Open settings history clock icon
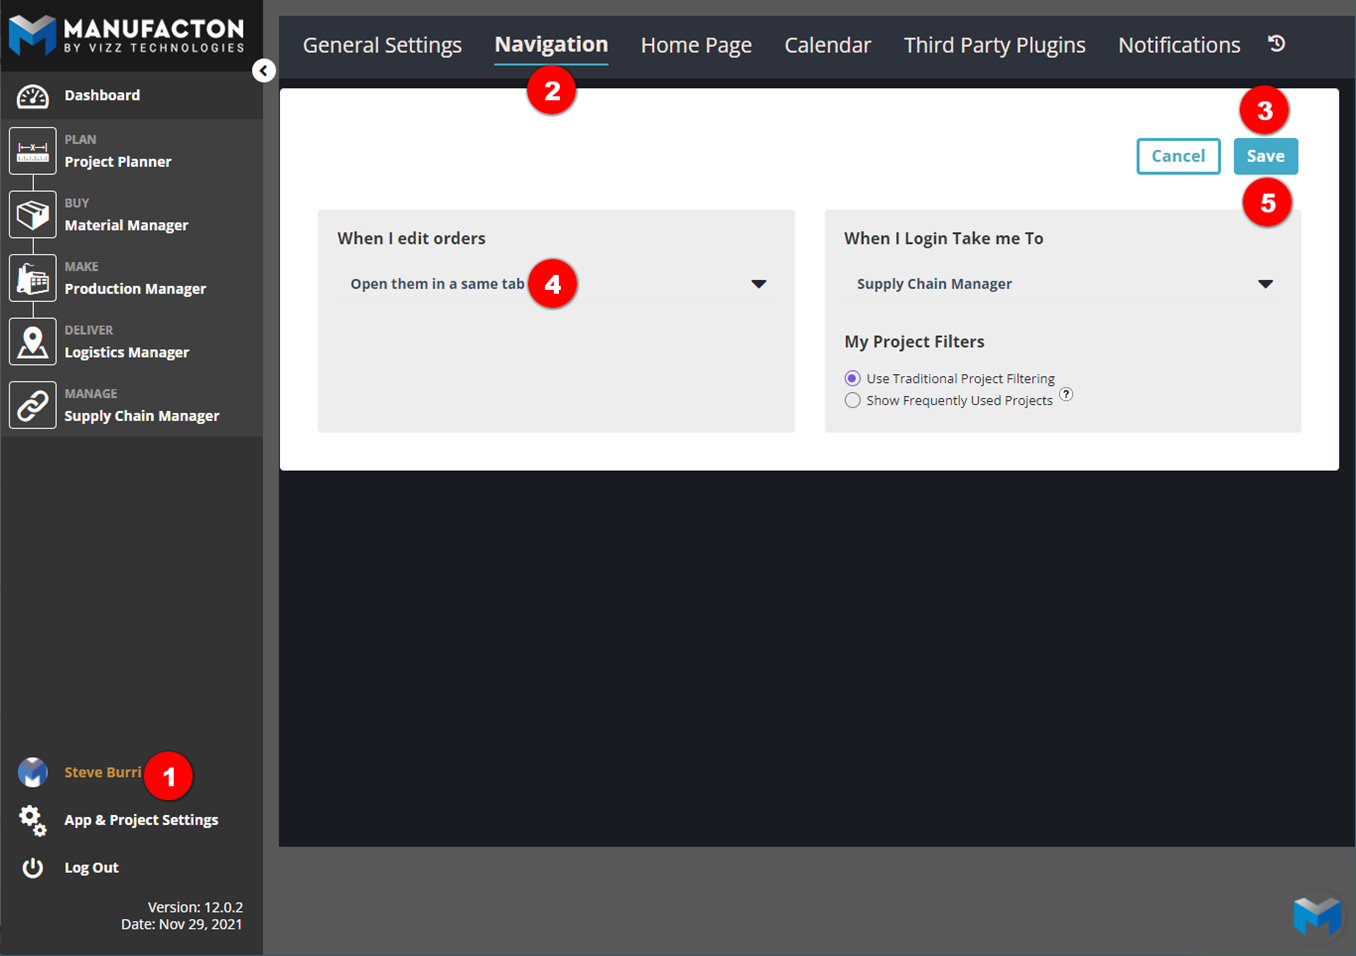Image resolution: width=1356 pixels, height=956 pixels. coord(1276,44)
